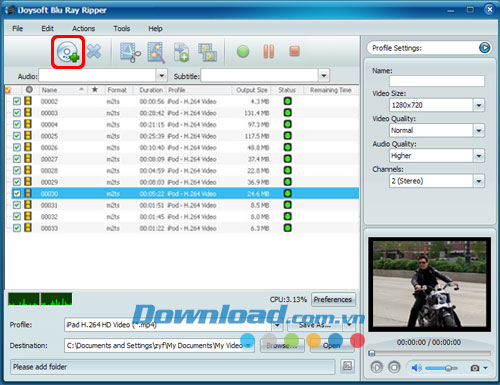Open the Subtitle dropdown
The image size is (500, 385).
[x=324, y=76]
